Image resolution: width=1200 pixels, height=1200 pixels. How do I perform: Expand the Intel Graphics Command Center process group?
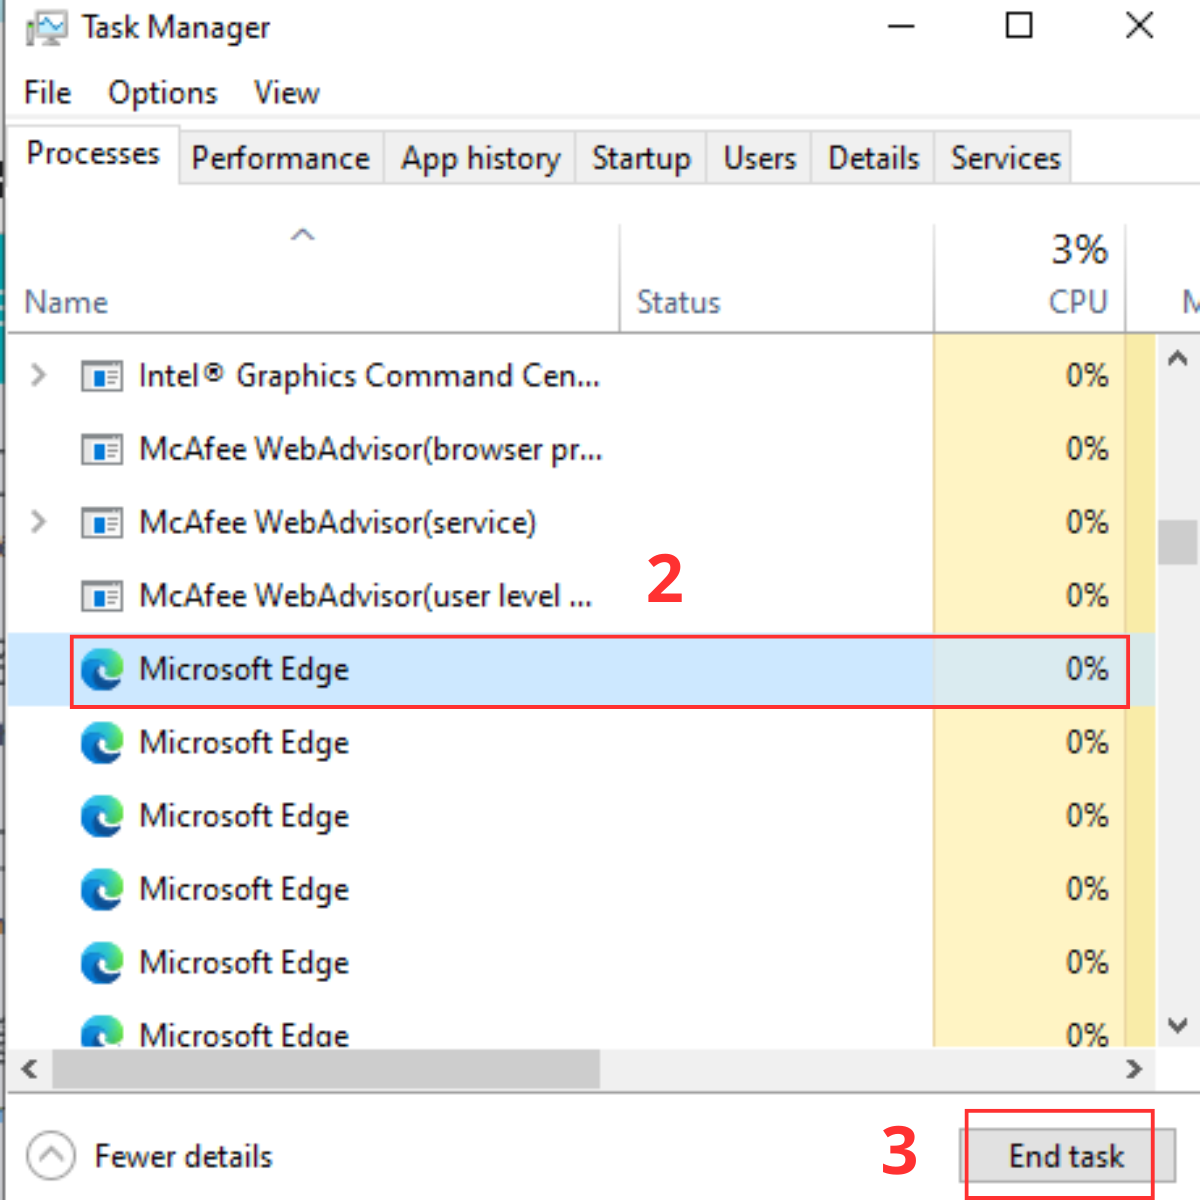[x=38, y=375]
